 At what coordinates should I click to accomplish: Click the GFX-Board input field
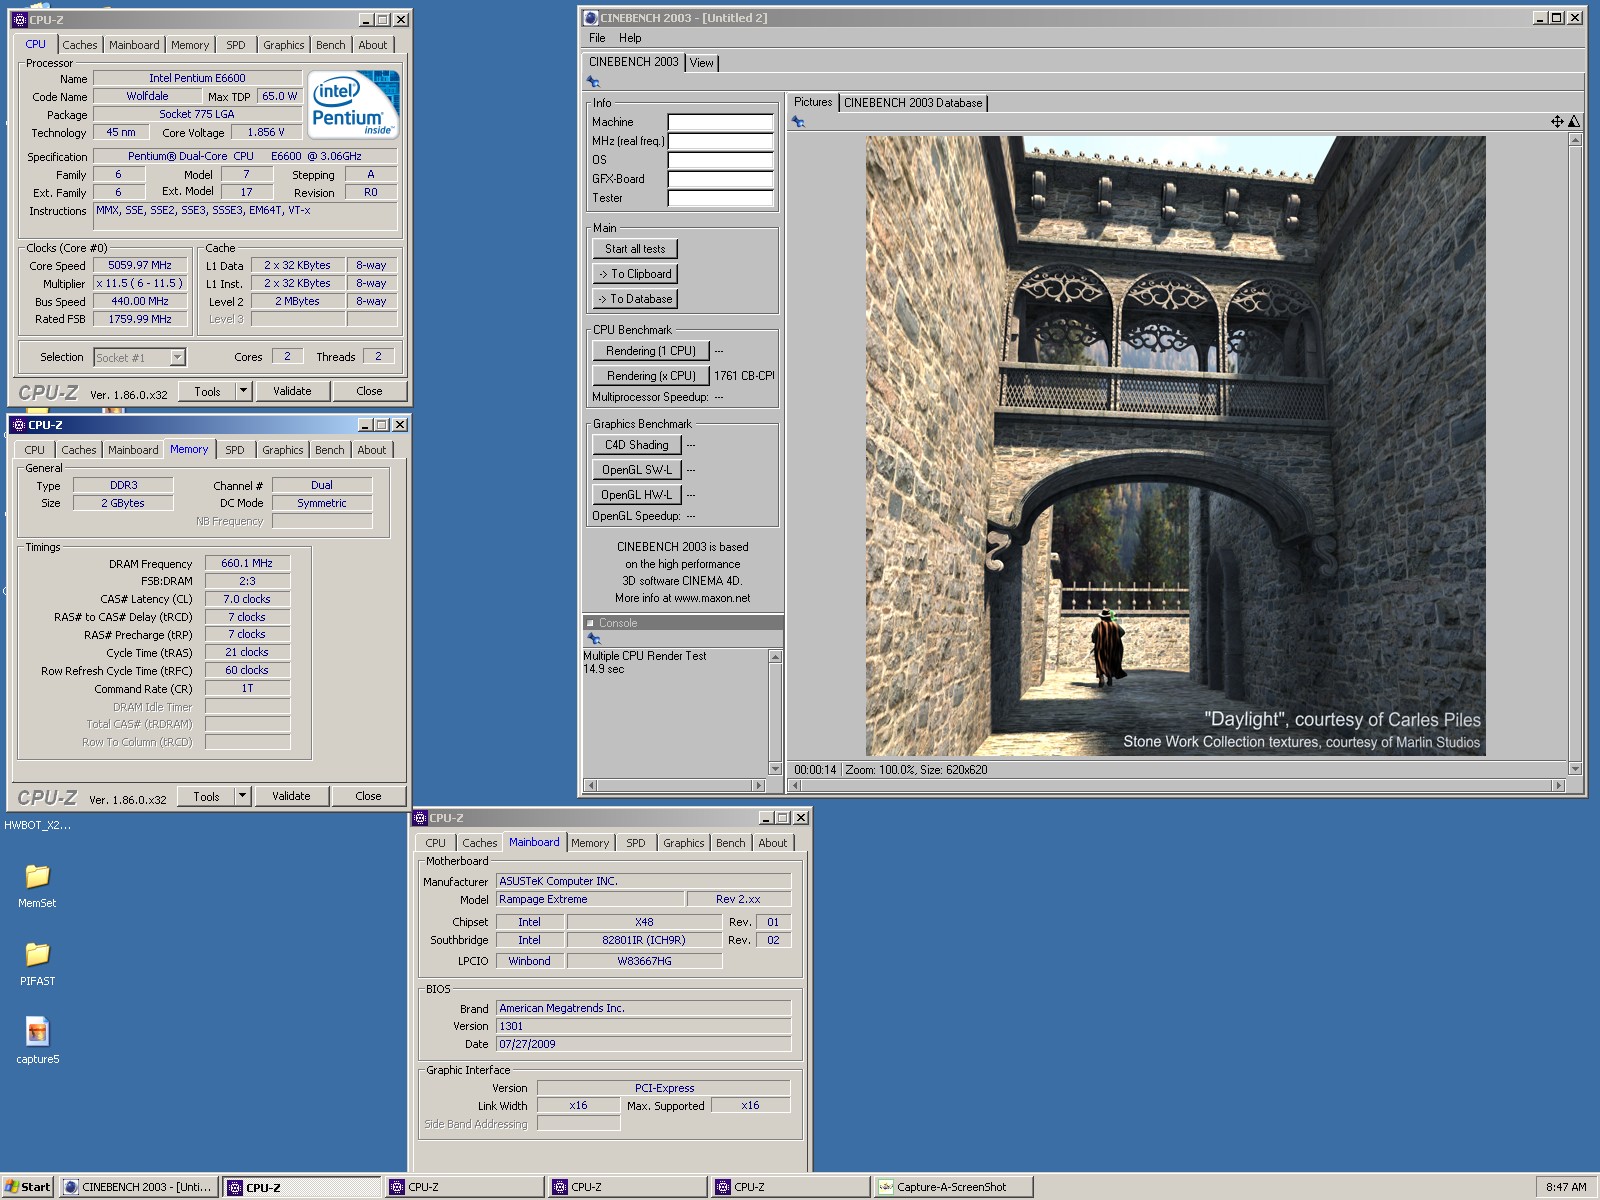pos(721,179)
